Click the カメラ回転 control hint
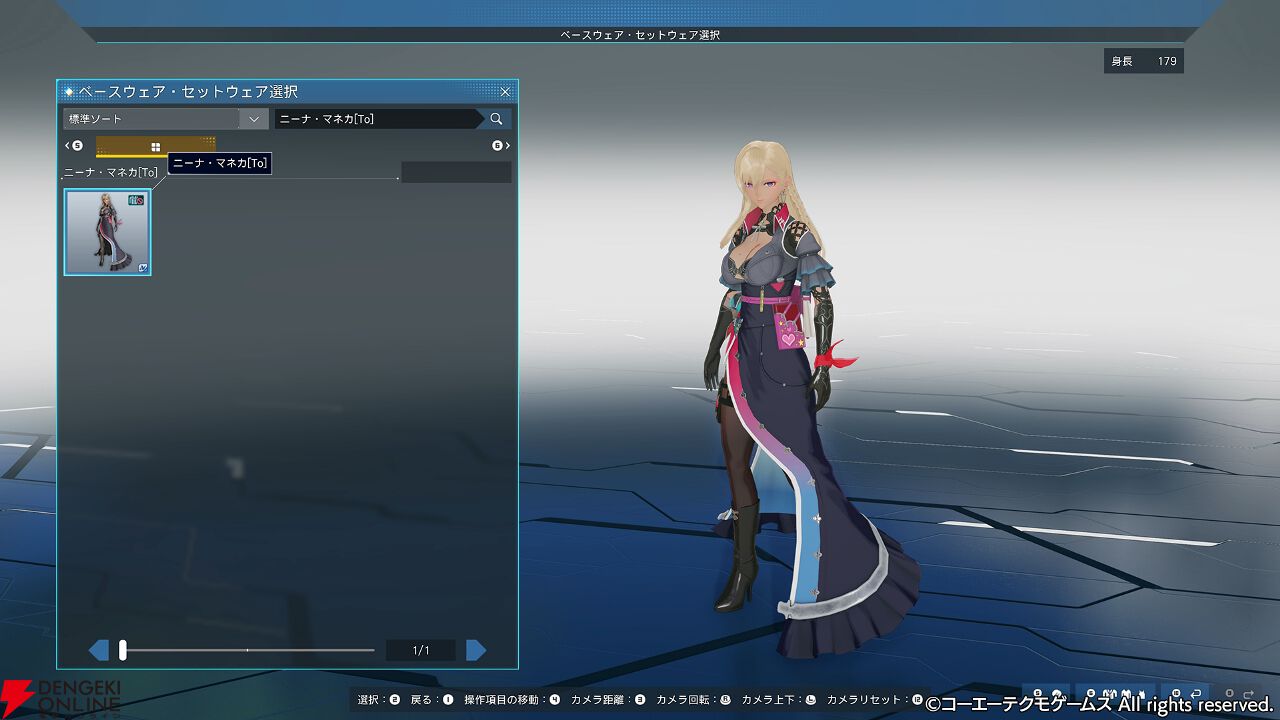 pos(696,700)
